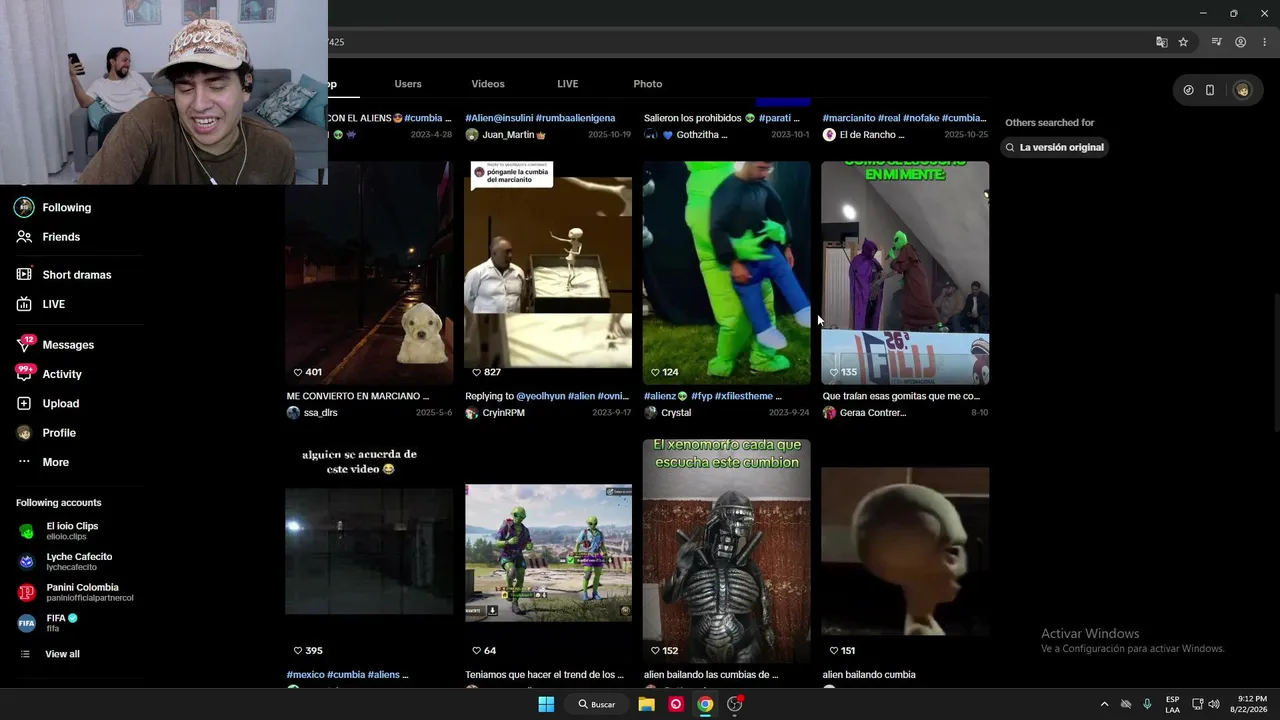Open the #mexico hashtag link
1280x720 pixels.
coord(304,675)
